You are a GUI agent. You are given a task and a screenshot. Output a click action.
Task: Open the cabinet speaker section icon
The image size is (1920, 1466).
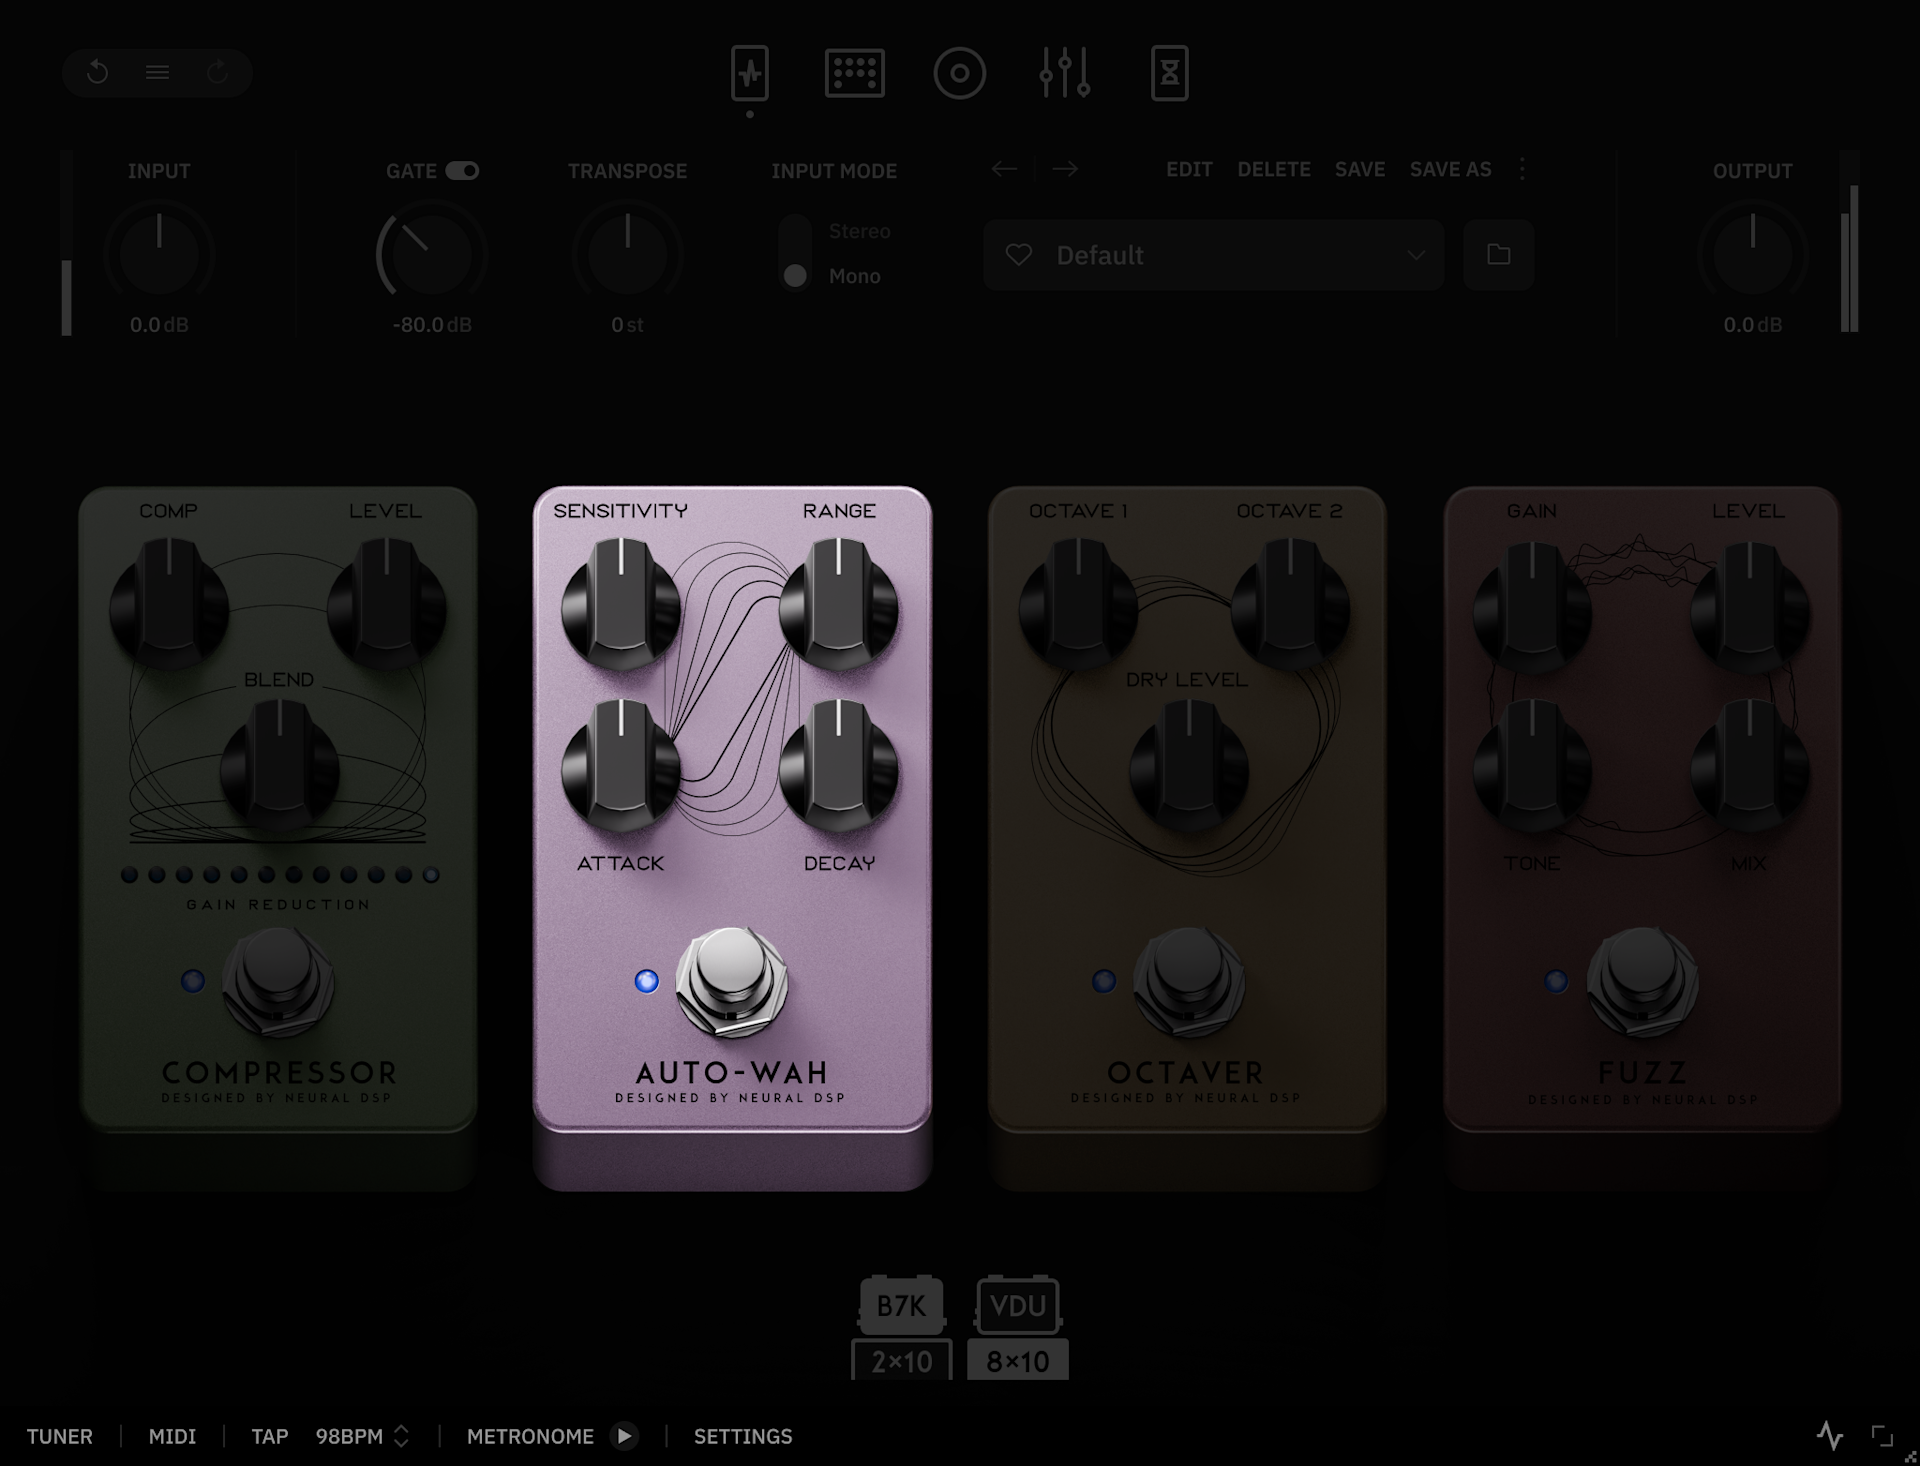point(959,73)
